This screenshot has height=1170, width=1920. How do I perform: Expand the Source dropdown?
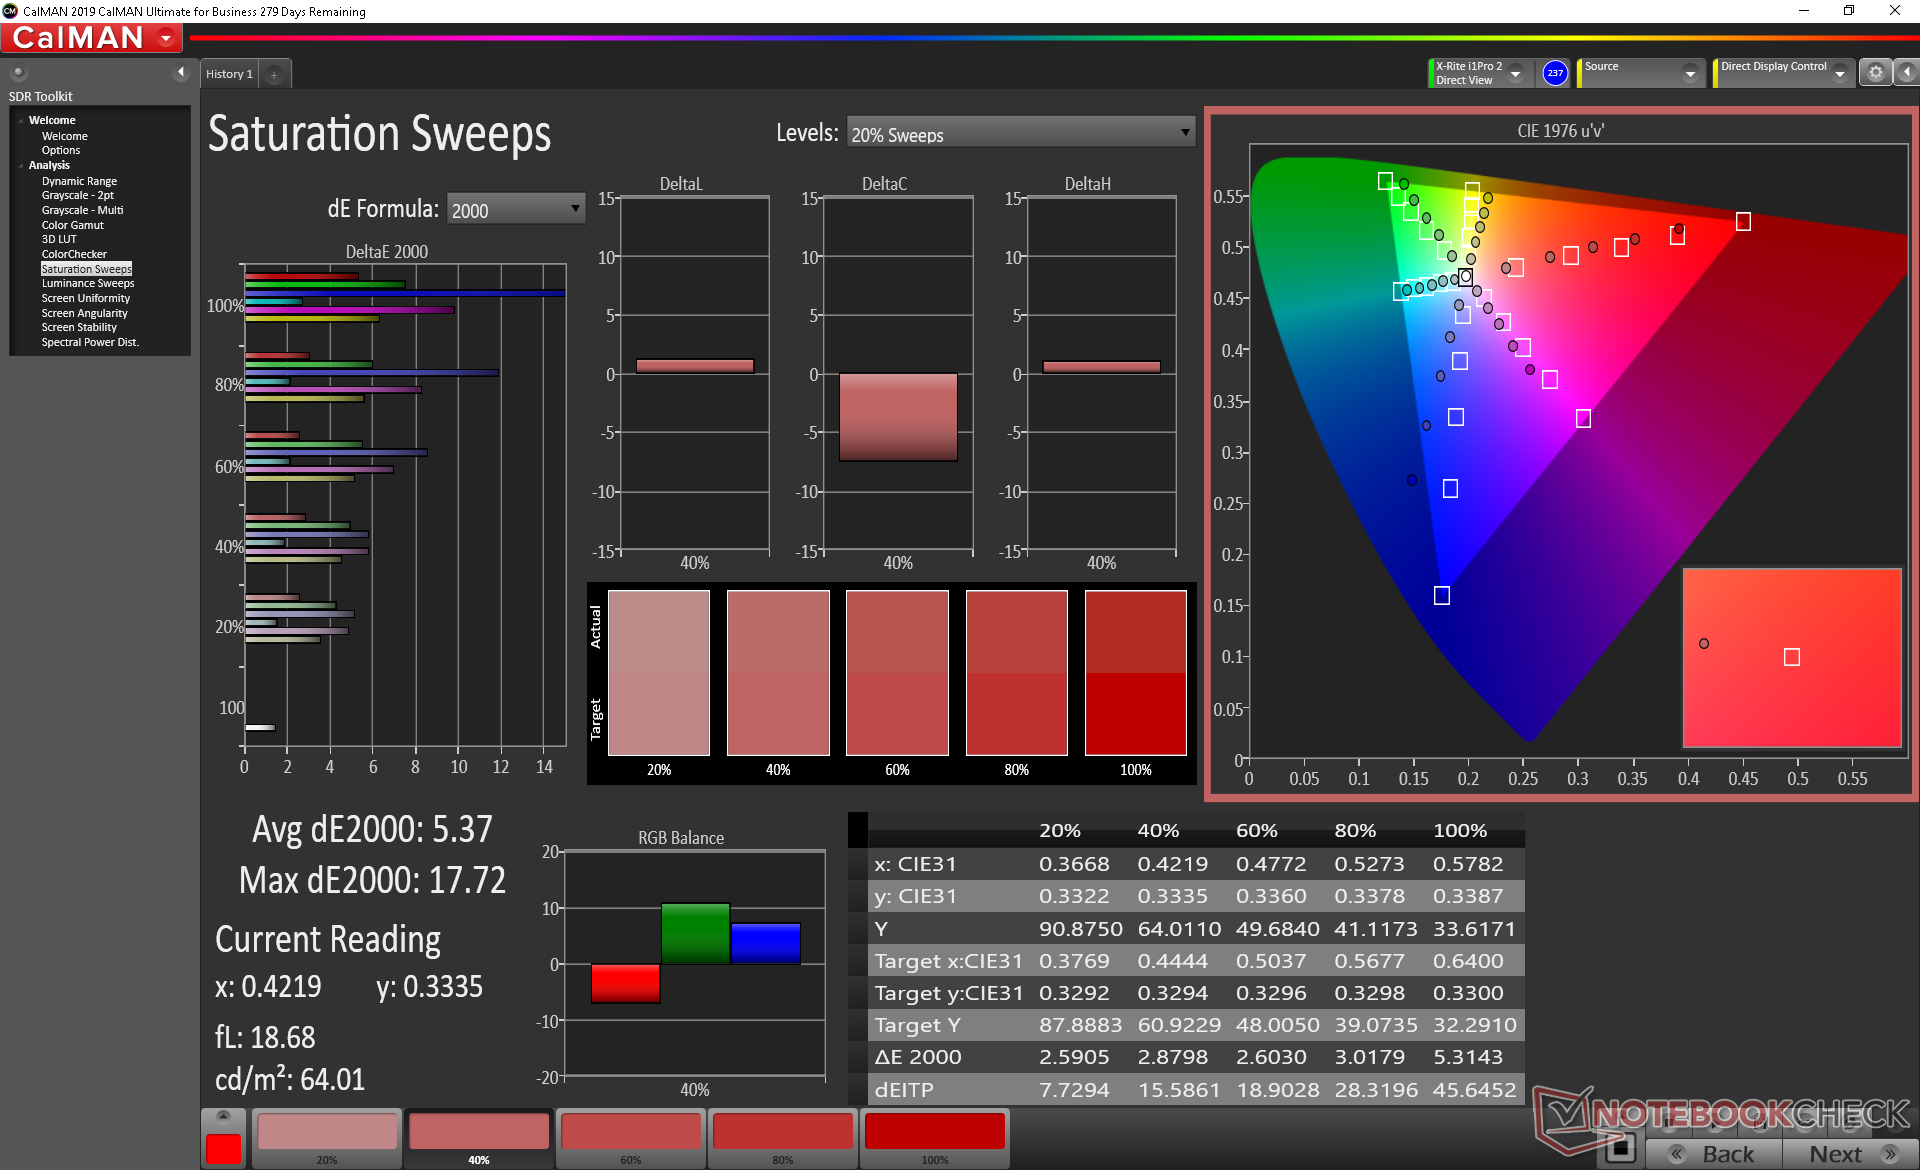pyautogui.click(x=1690, y=74)
